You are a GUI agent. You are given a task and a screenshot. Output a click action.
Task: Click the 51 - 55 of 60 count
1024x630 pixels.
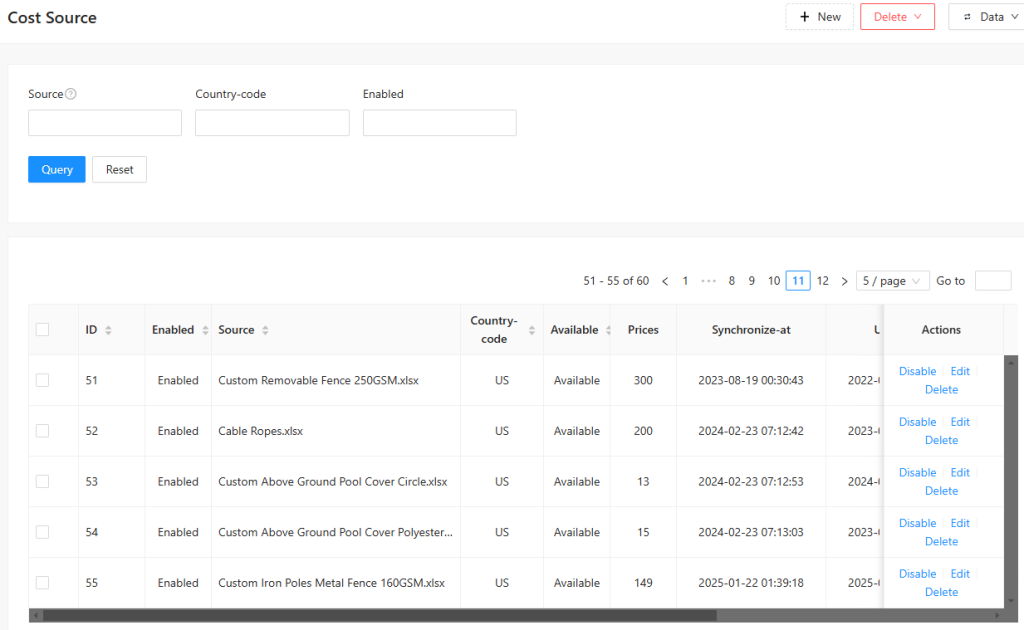pos(616,281)
